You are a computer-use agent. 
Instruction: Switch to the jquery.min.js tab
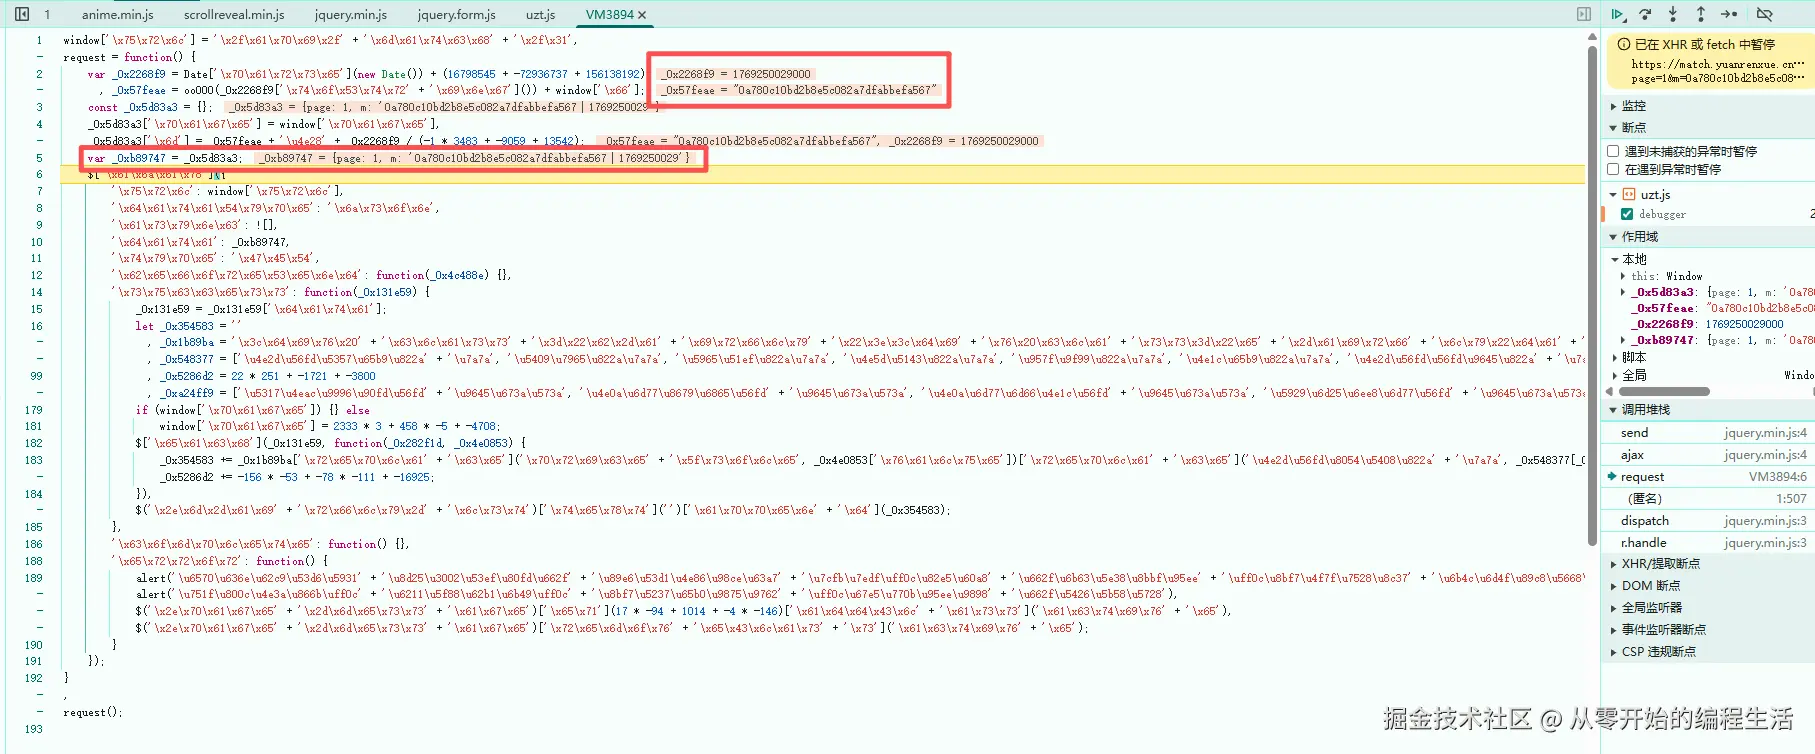click(x=351, y=15)
